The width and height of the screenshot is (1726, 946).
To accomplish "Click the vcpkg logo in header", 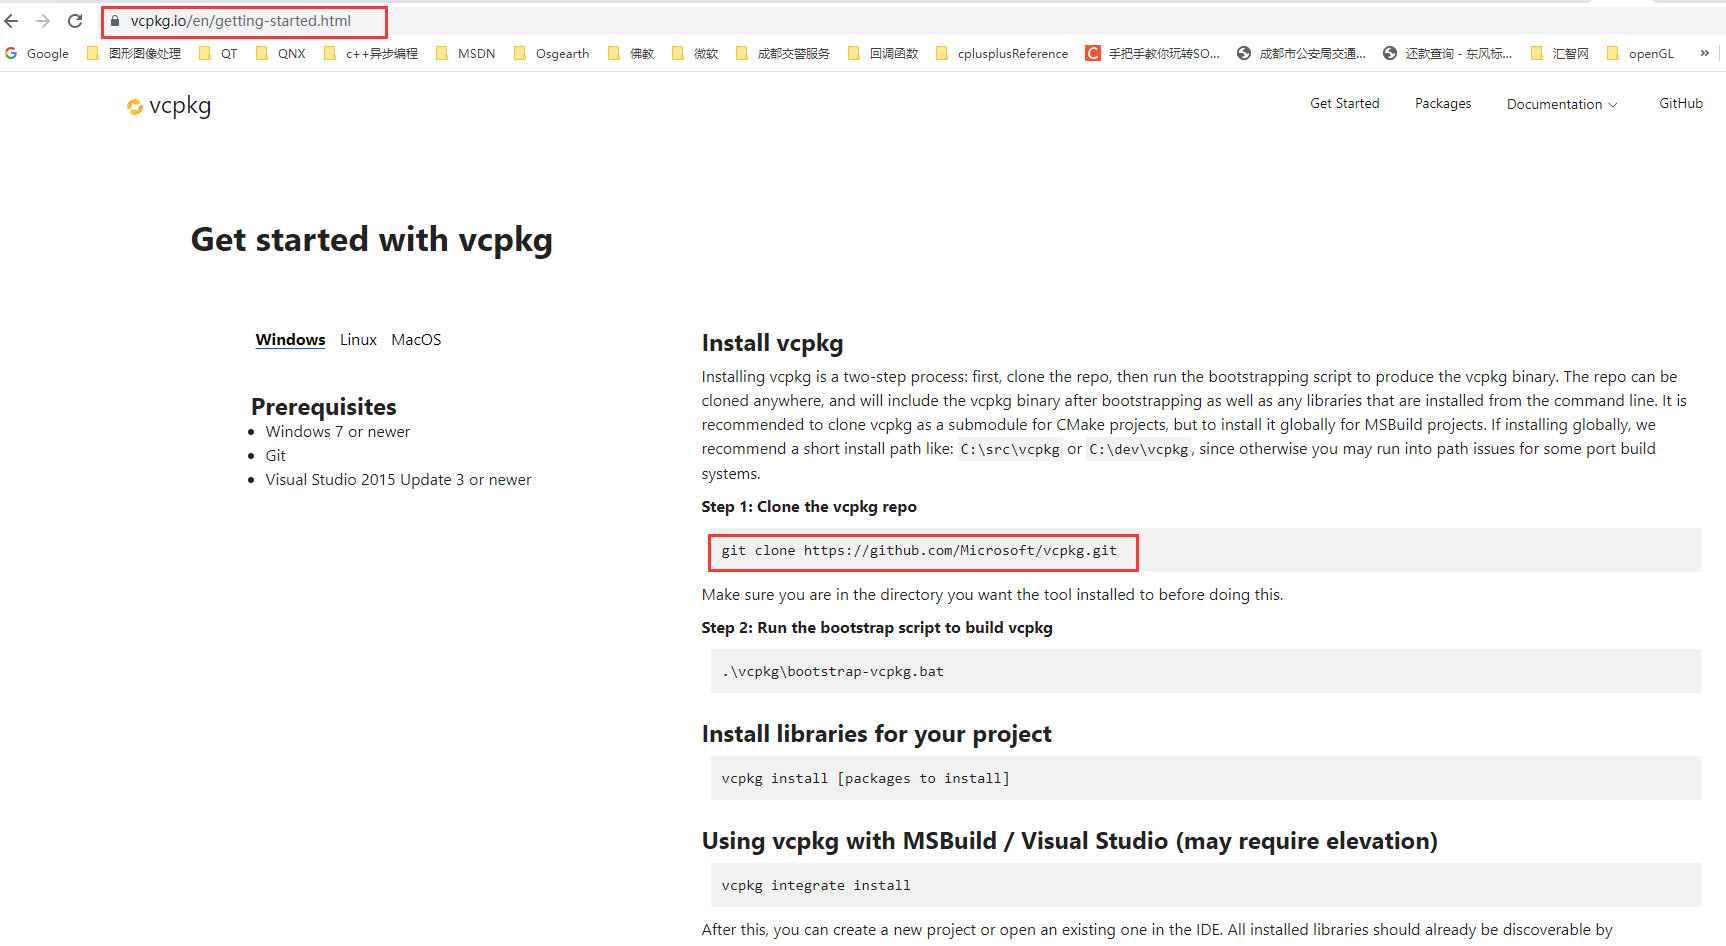I will tap(169, 106).
